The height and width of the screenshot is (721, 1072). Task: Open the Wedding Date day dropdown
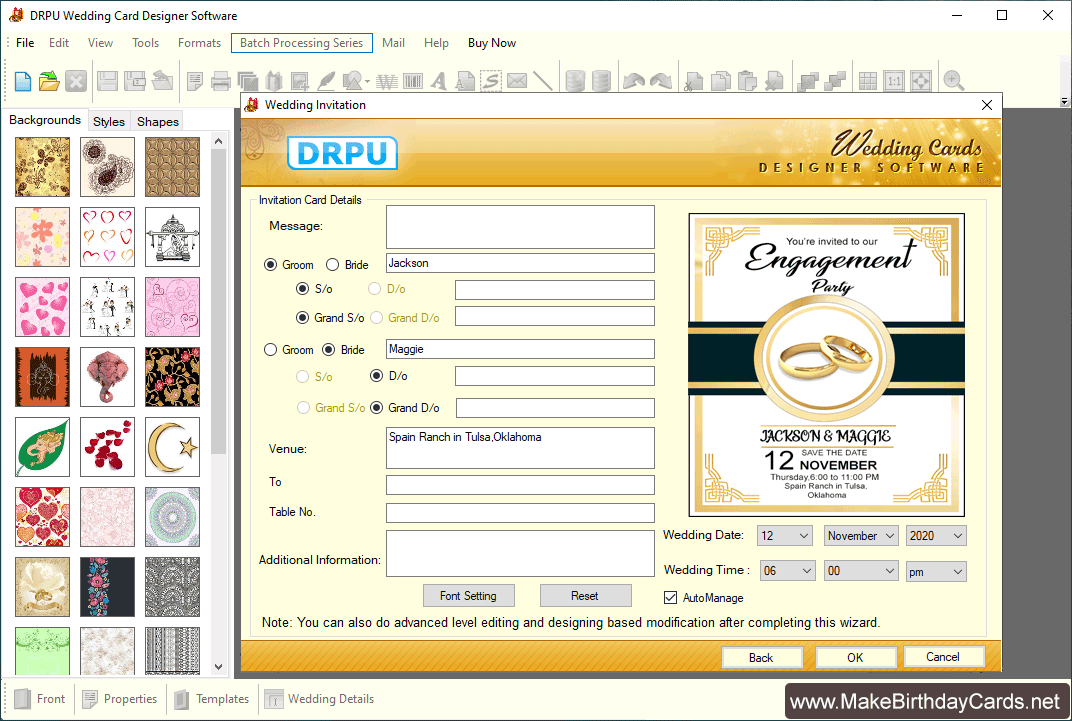[785, 536]
